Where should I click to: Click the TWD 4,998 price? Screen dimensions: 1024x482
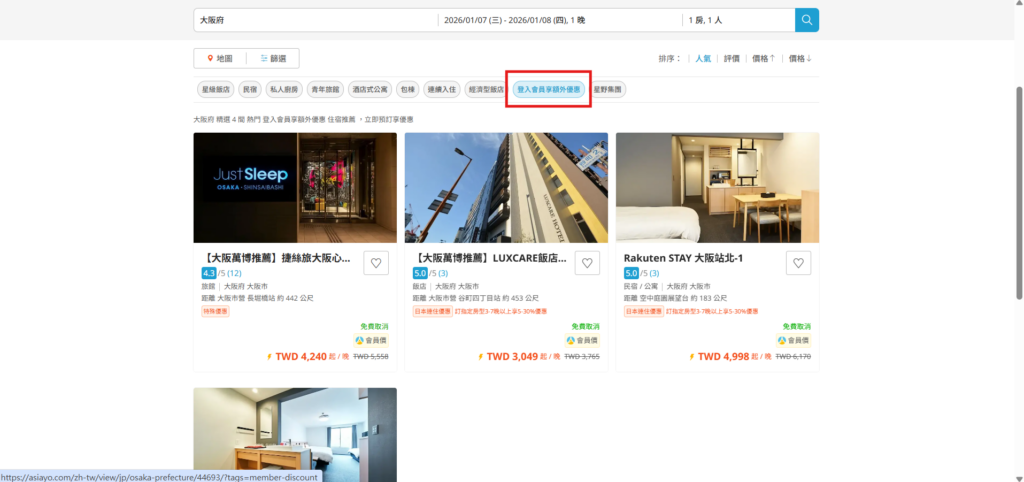pos(724,357)
